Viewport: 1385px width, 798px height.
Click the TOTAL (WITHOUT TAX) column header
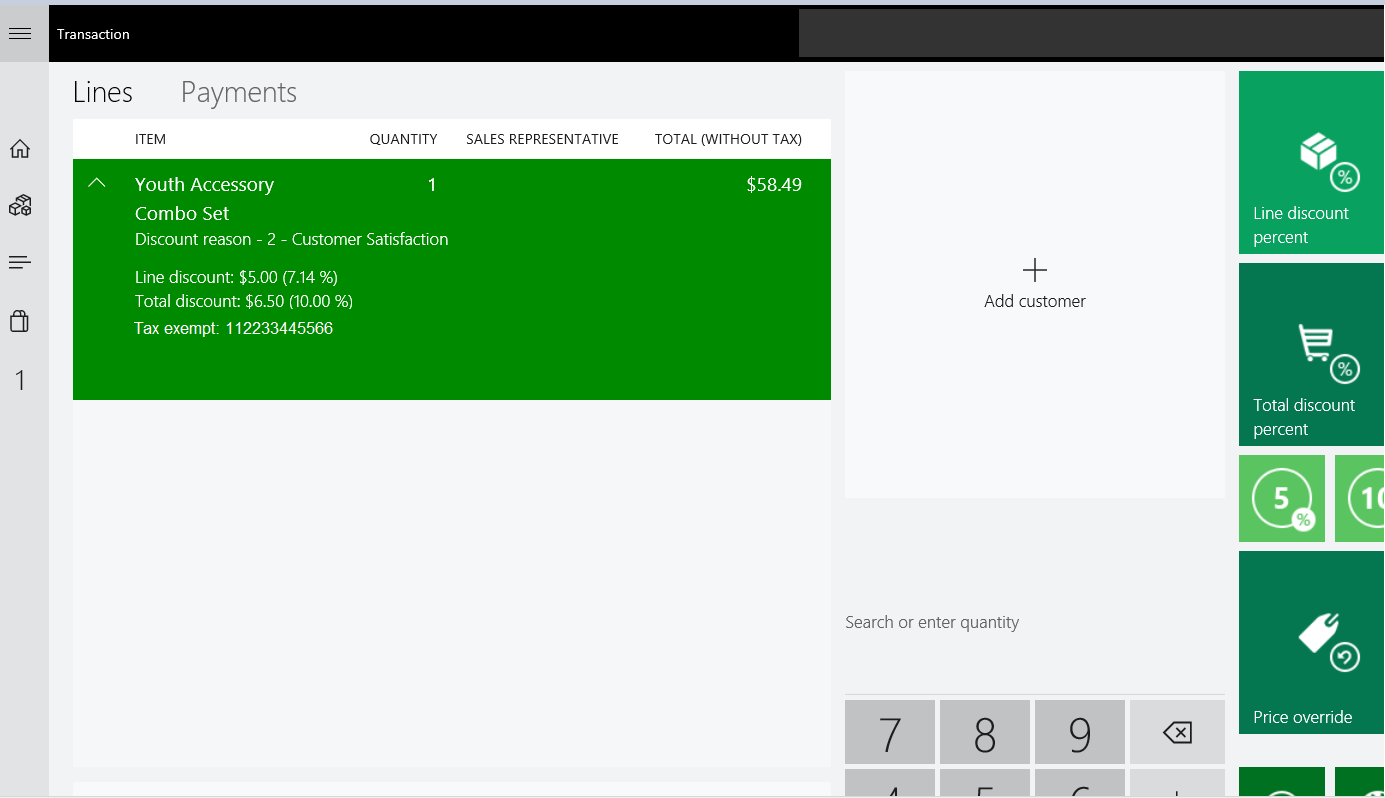tap(728, 139)
